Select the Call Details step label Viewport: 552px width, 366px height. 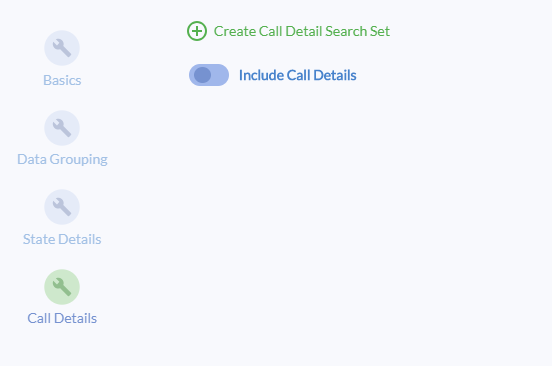pyautogui.click(x=62, y=318)
